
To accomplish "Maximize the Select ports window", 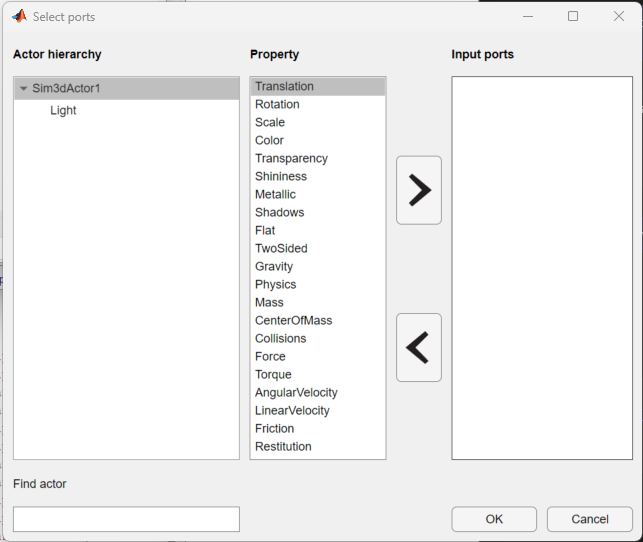I will [x=573, y=16].
